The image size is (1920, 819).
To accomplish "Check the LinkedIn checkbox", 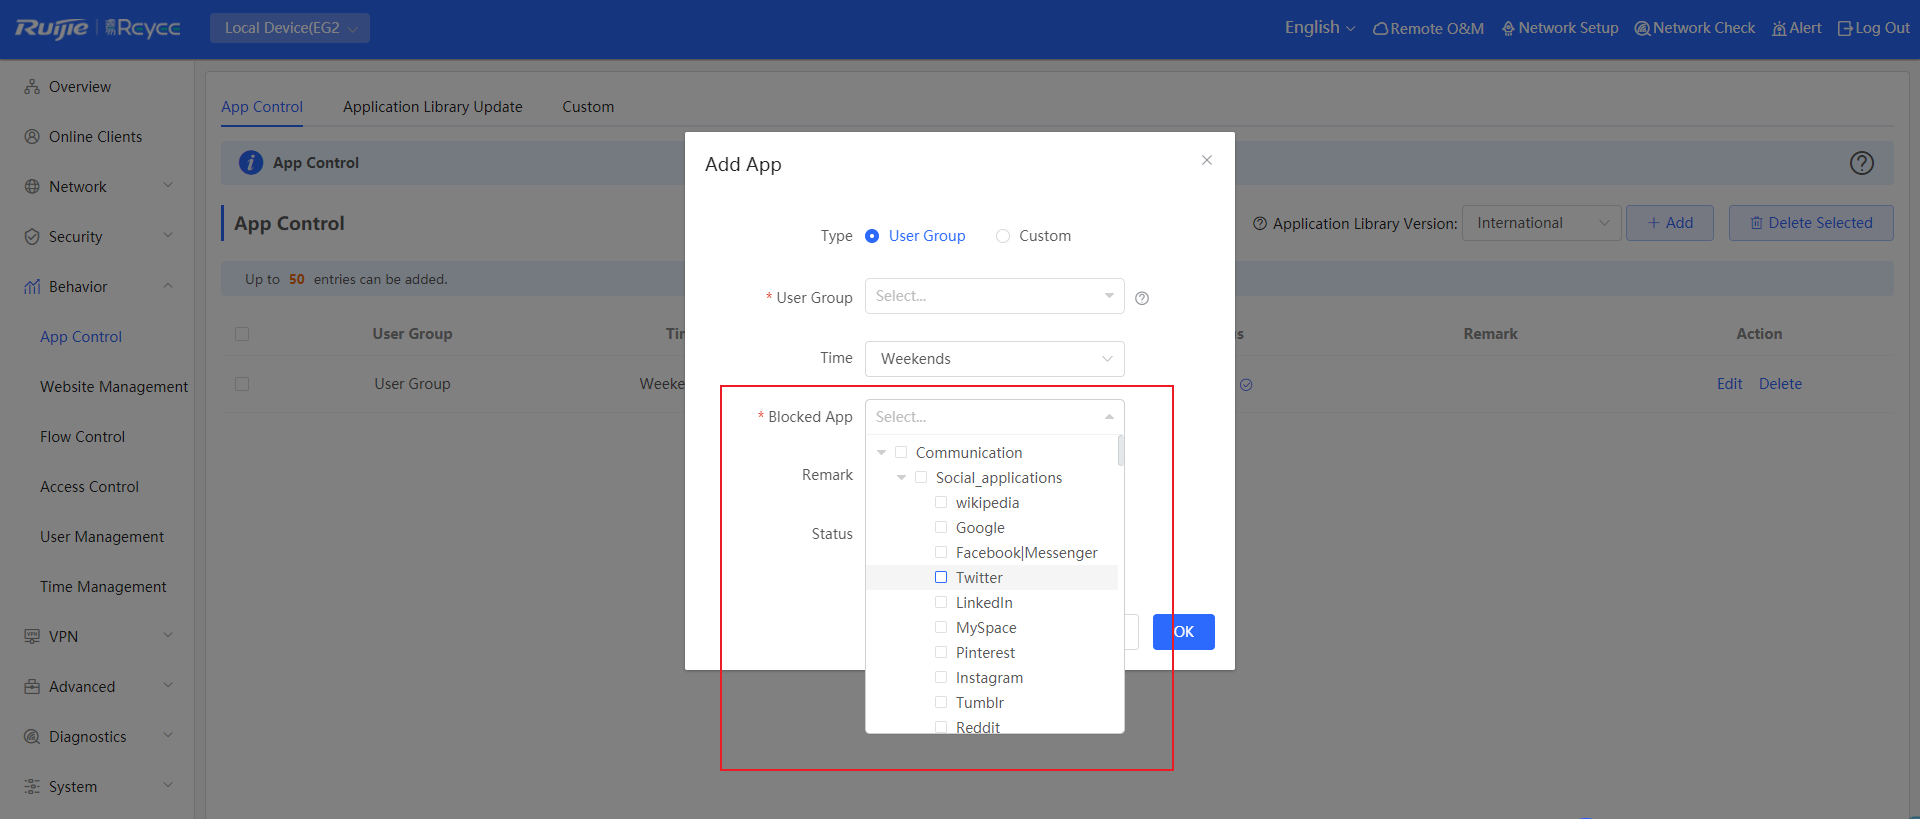I will click(941, 602).
